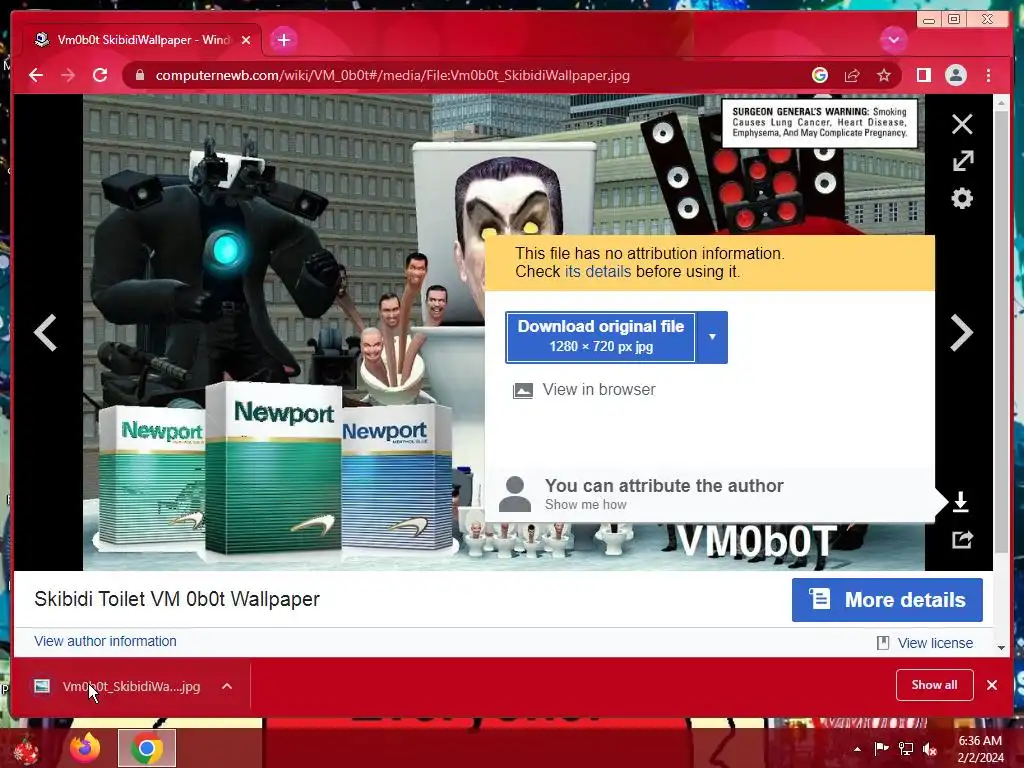Viewport: 1024px width, 768px height.
Task: Click 'Show me how' attribution text
Action: (x=586, y=505)
